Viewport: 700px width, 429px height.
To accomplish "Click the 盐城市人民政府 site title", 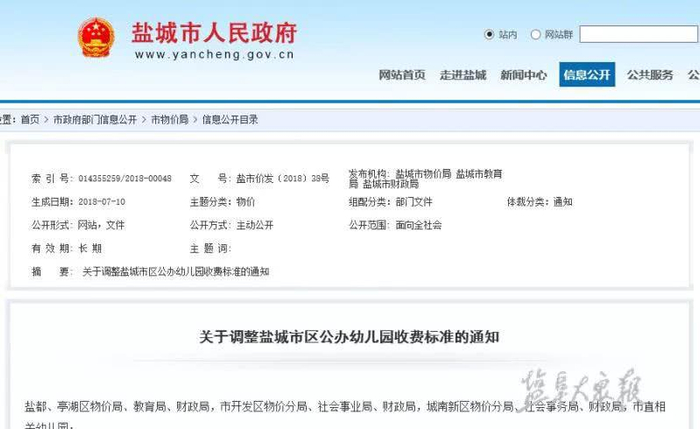I will [x=214, y=33].
